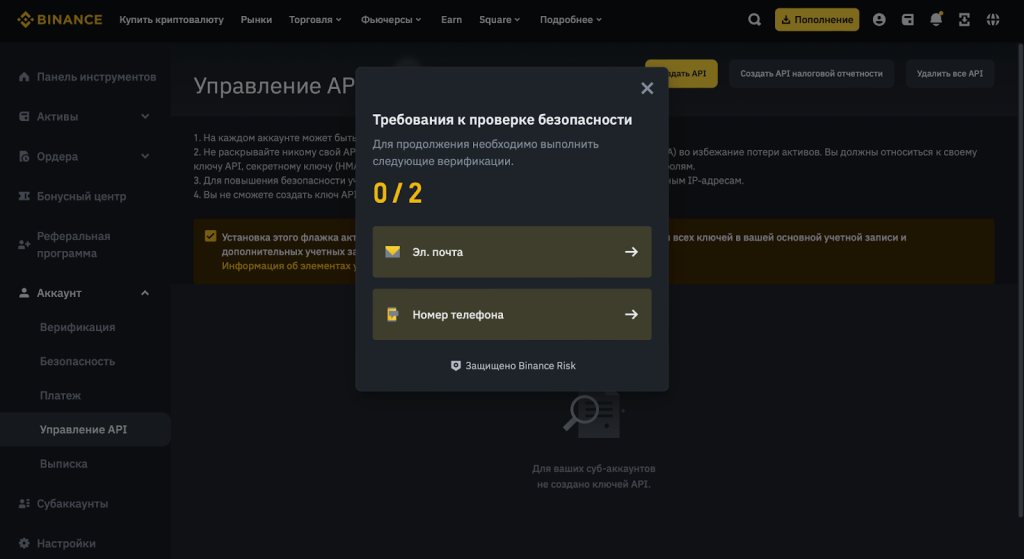This screenshot has width=1024, height=559.
Task: Choose Эл. почта verification option
Action: pos(512,251)
